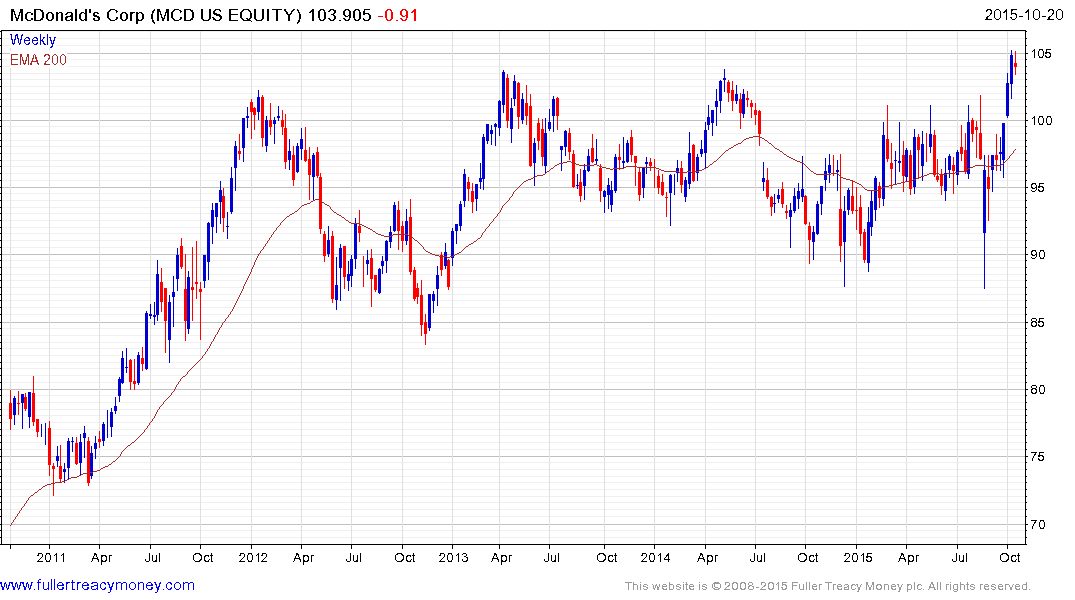
Task: Select the 85 price axis label
Action: [1038, 323]
